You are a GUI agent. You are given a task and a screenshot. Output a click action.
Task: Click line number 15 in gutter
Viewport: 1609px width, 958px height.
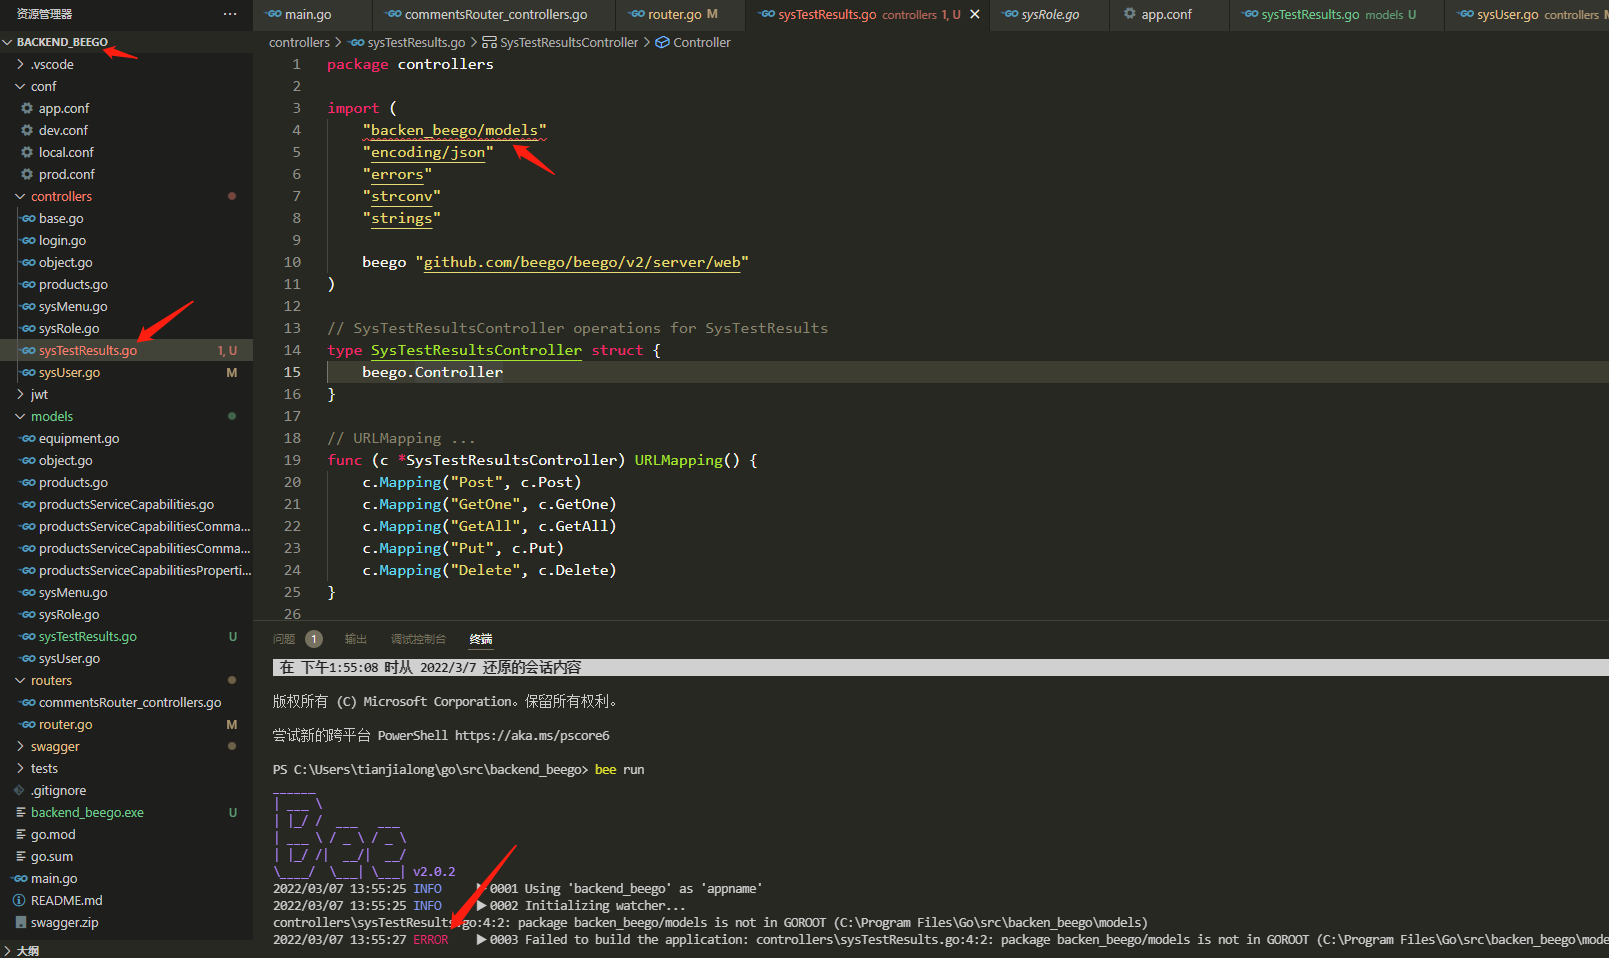pos(292,372)
